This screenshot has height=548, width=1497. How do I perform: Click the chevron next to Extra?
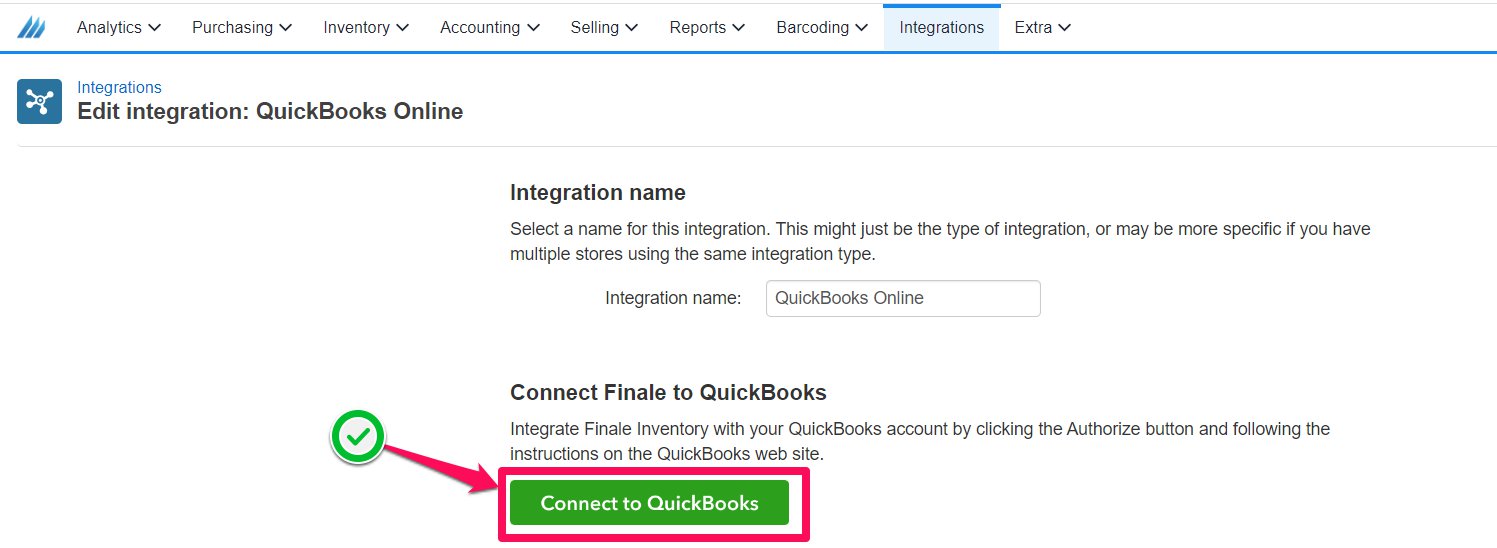(x=1064, y=28)
